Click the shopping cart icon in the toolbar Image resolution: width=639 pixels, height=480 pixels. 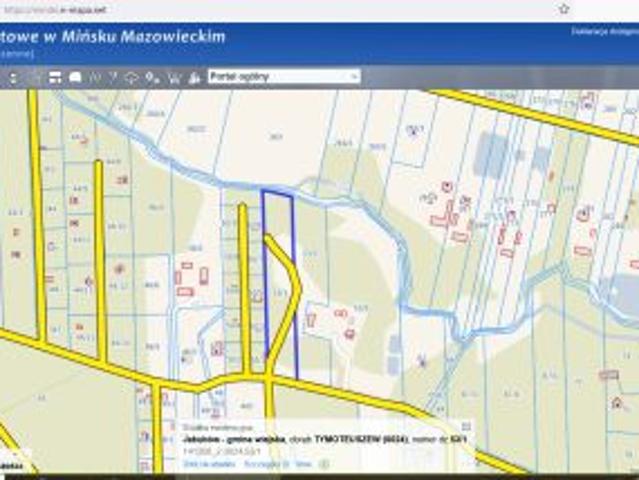(174, 76)
